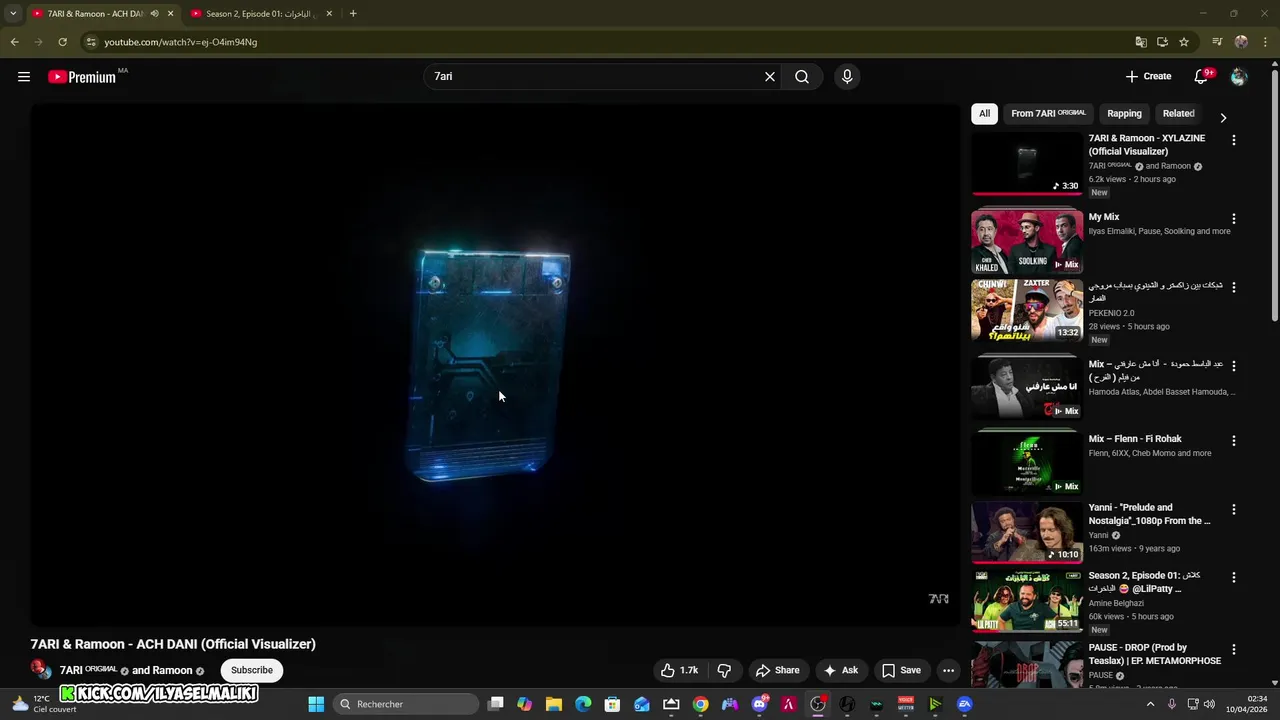Mute the 7ARI tab via speaker icon
1280x720 pixels.
coord(154,14)
